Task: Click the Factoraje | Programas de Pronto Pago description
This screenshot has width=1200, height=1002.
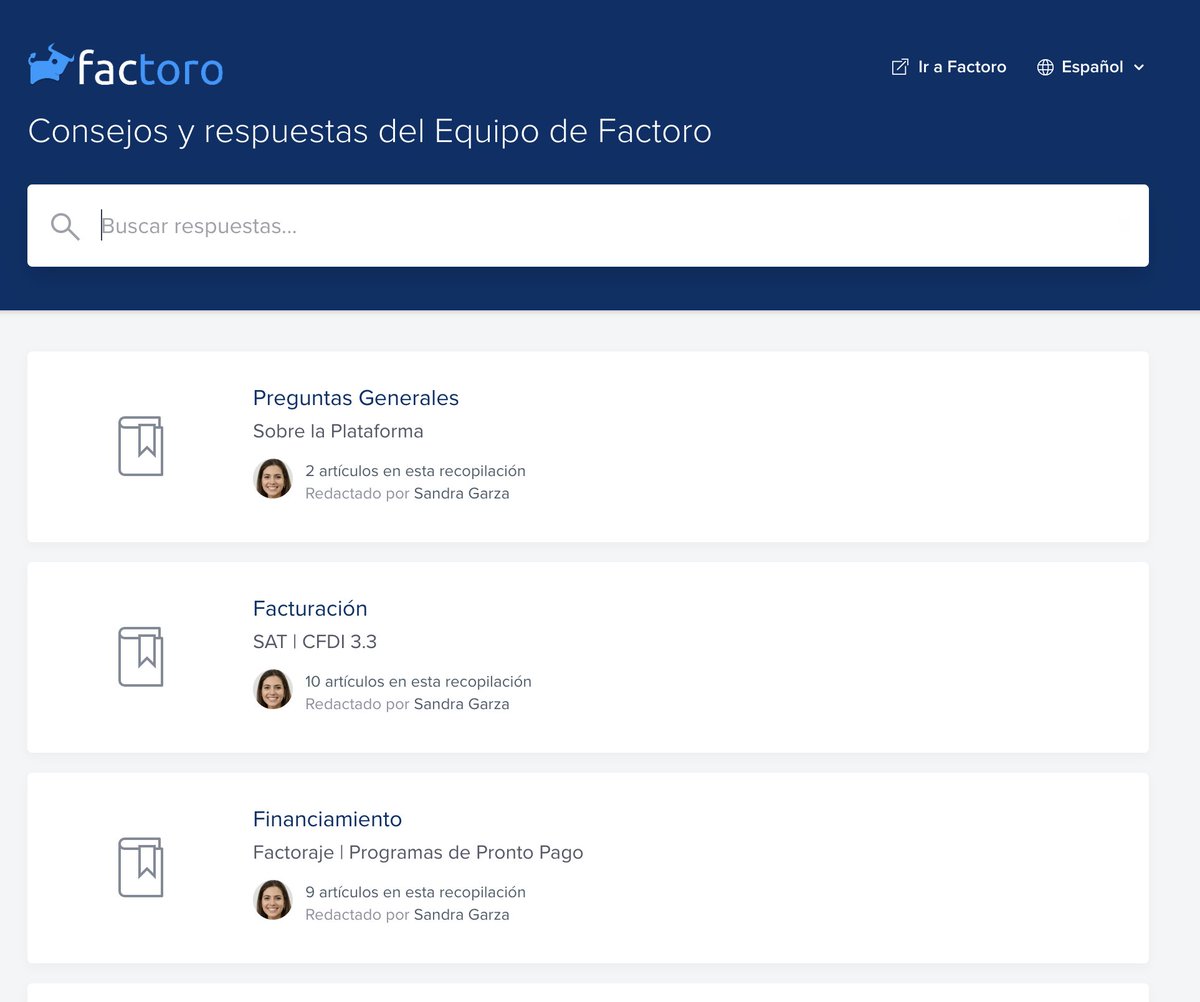Action: [418, 853]
